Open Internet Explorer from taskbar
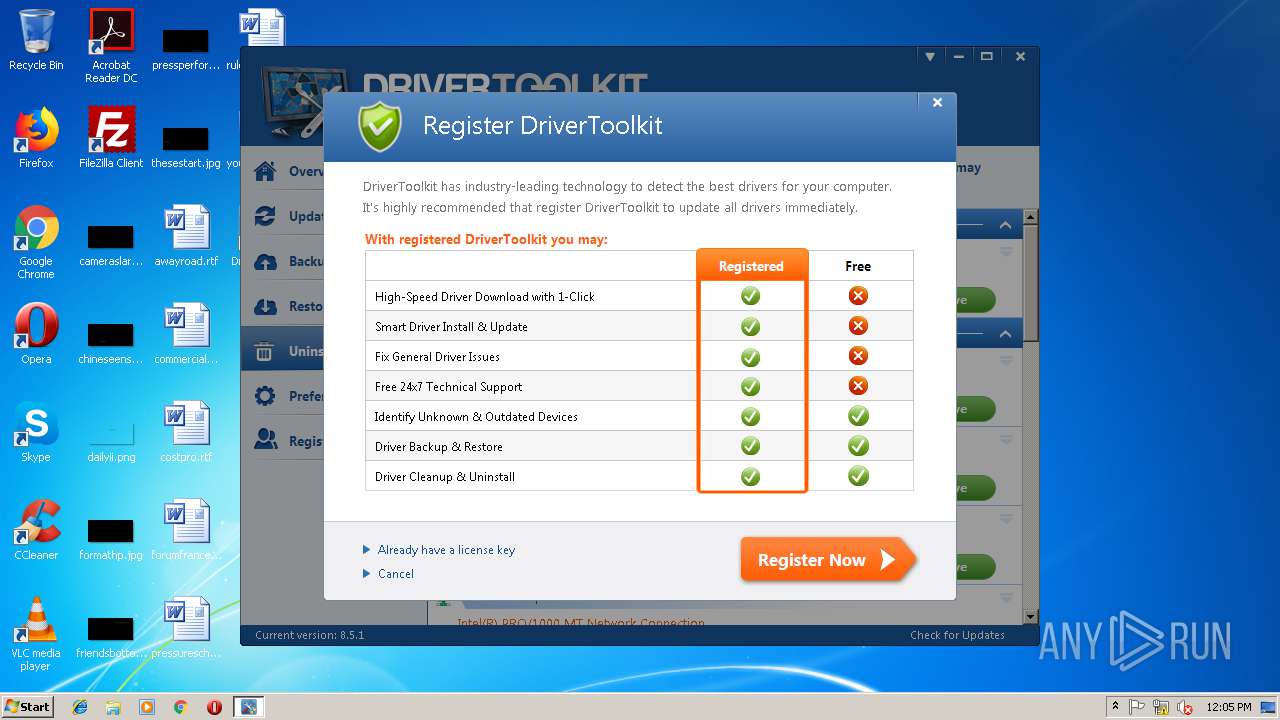The image size is (1280, 720). point(80,707)
